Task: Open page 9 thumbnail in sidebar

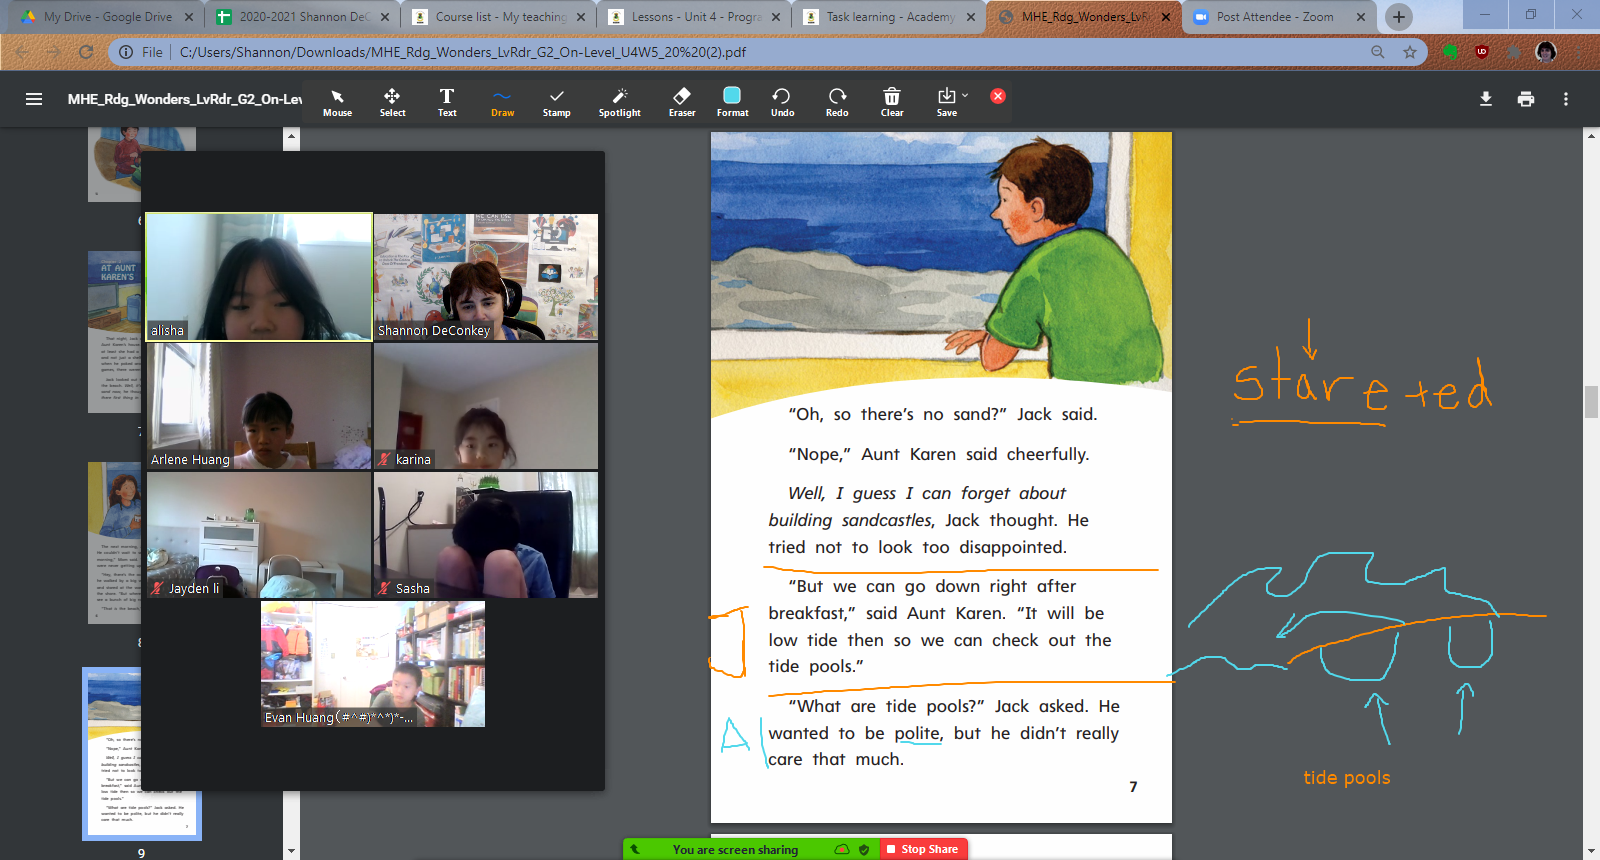Action: pyautogui.click(x=141, y=756)
